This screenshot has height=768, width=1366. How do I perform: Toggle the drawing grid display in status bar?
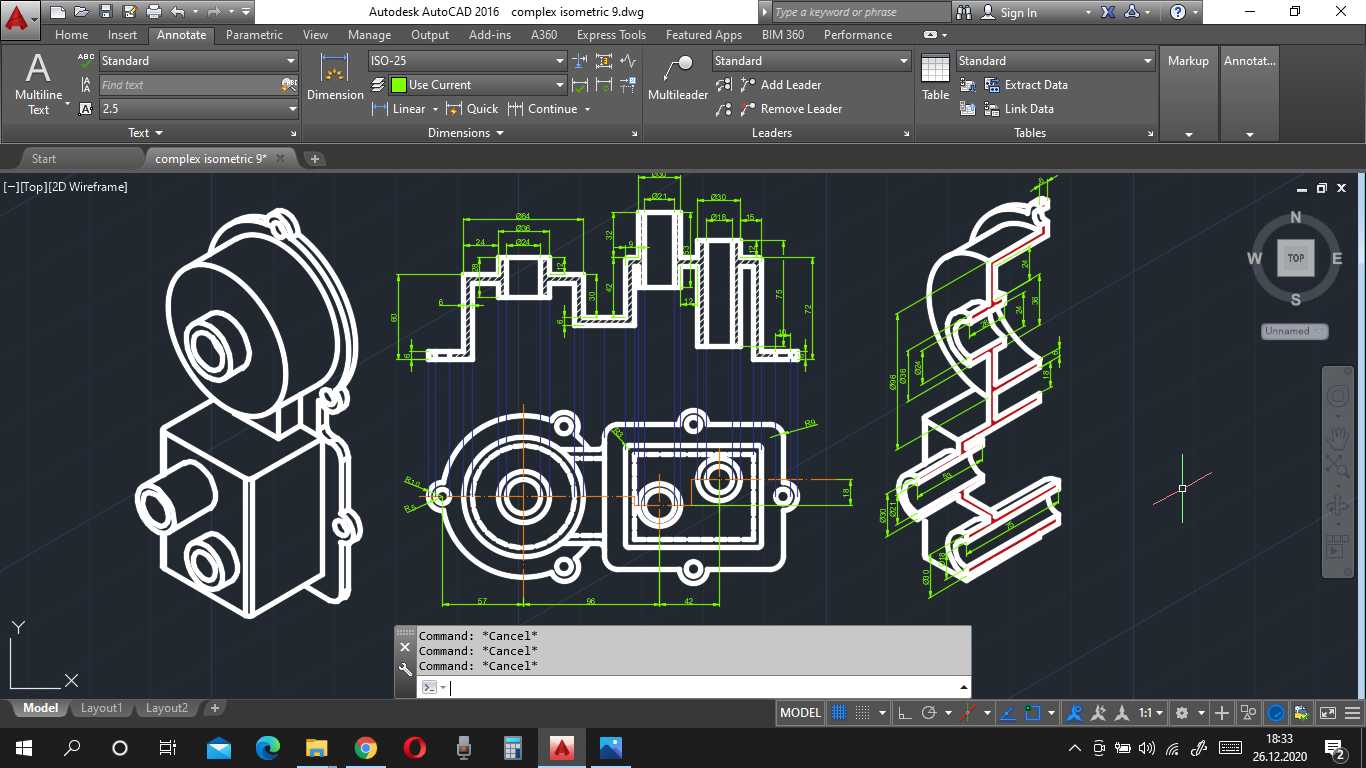coord(839,713)
